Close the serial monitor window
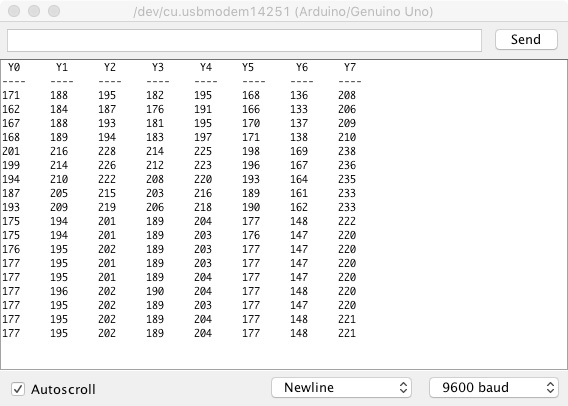568x406 pixels. pyautogui.click(x=14, y=11)
